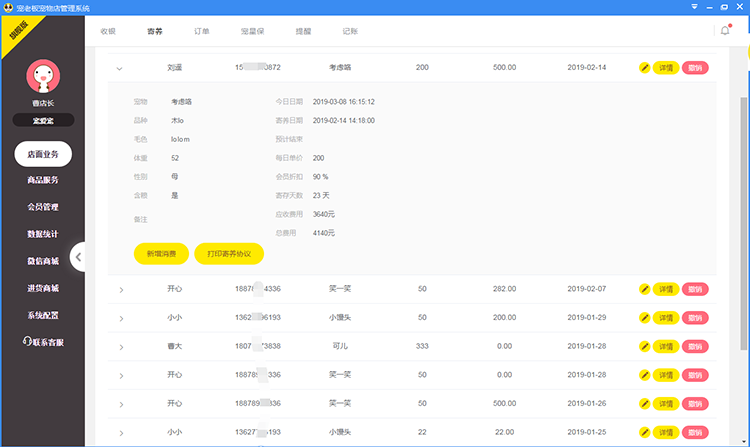Screen dimensions: 750x447
Task: Click the notification bell icon
Action: click(724, 31)
